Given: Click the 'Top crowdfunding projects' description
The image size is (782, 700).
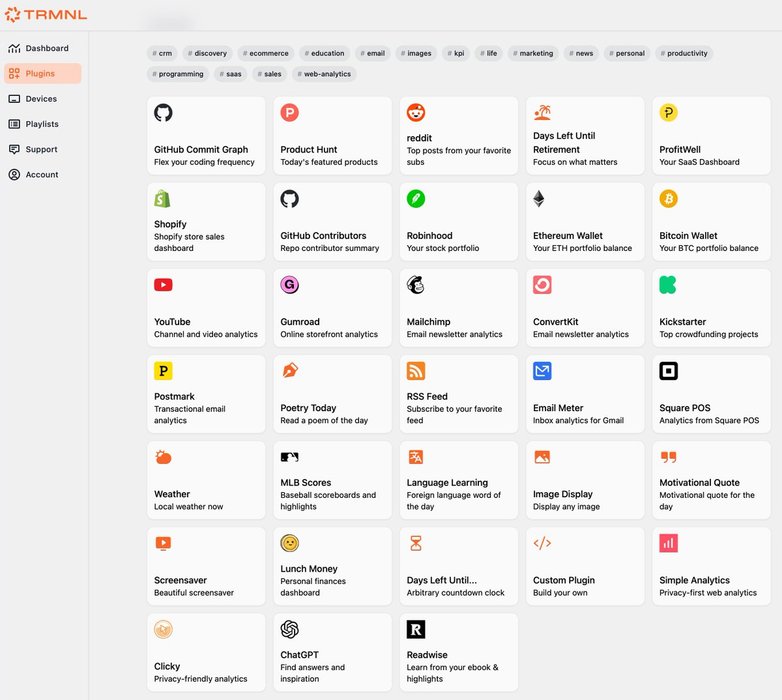Looking at the screenshot, I should (708, 334).
